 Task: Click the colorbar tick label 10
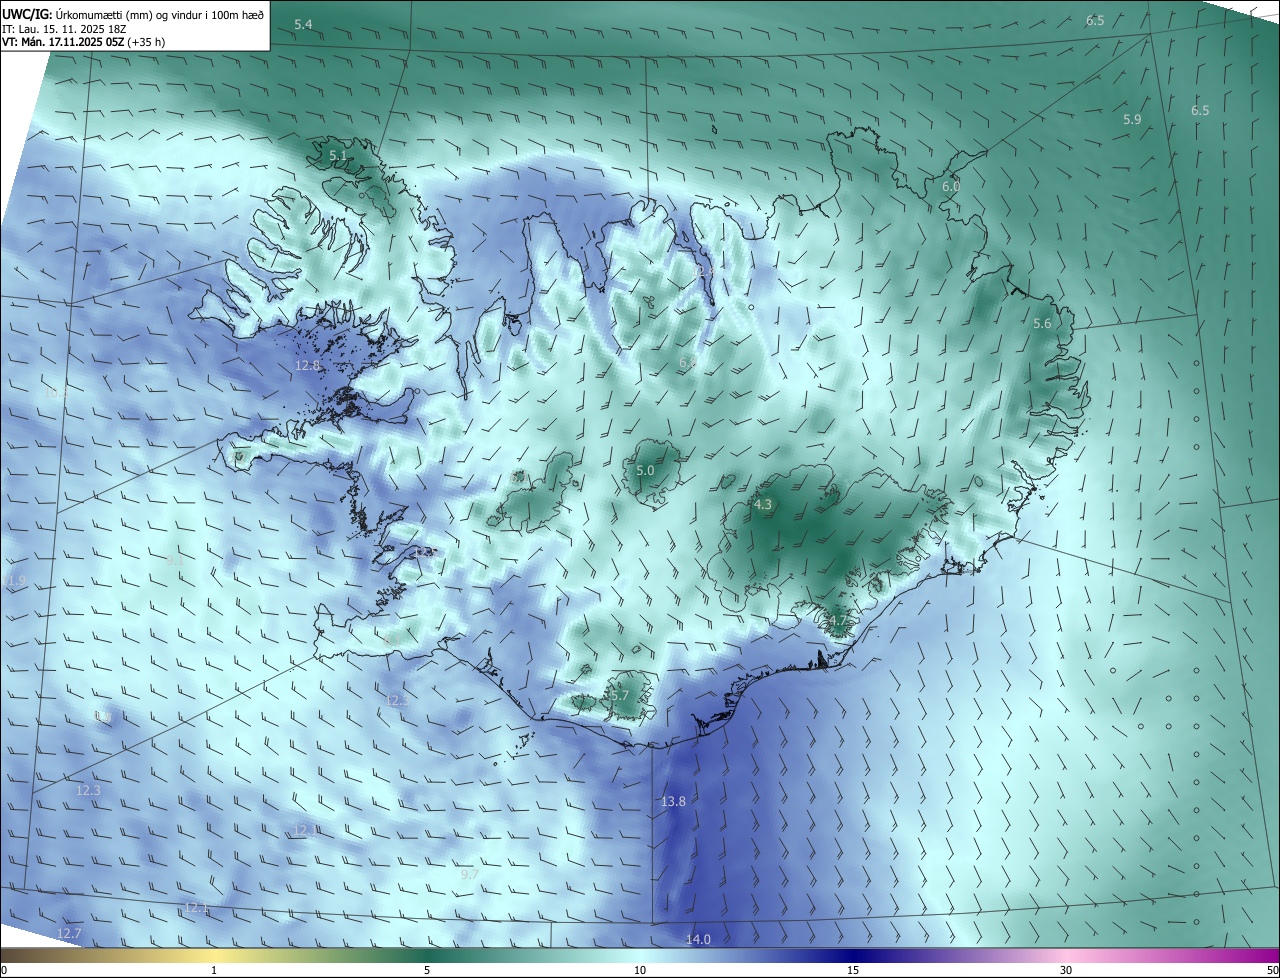pyautogui.click(x=640, y=970)
